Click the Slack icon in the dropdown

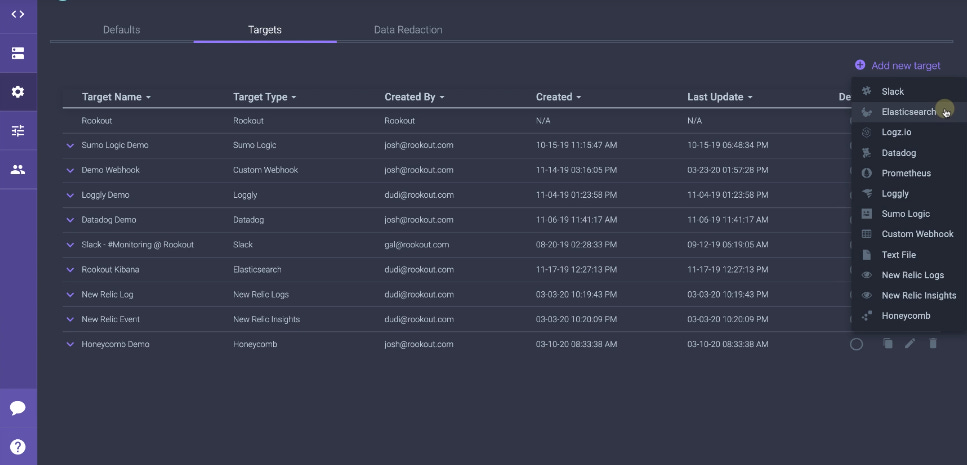[866, 91]
